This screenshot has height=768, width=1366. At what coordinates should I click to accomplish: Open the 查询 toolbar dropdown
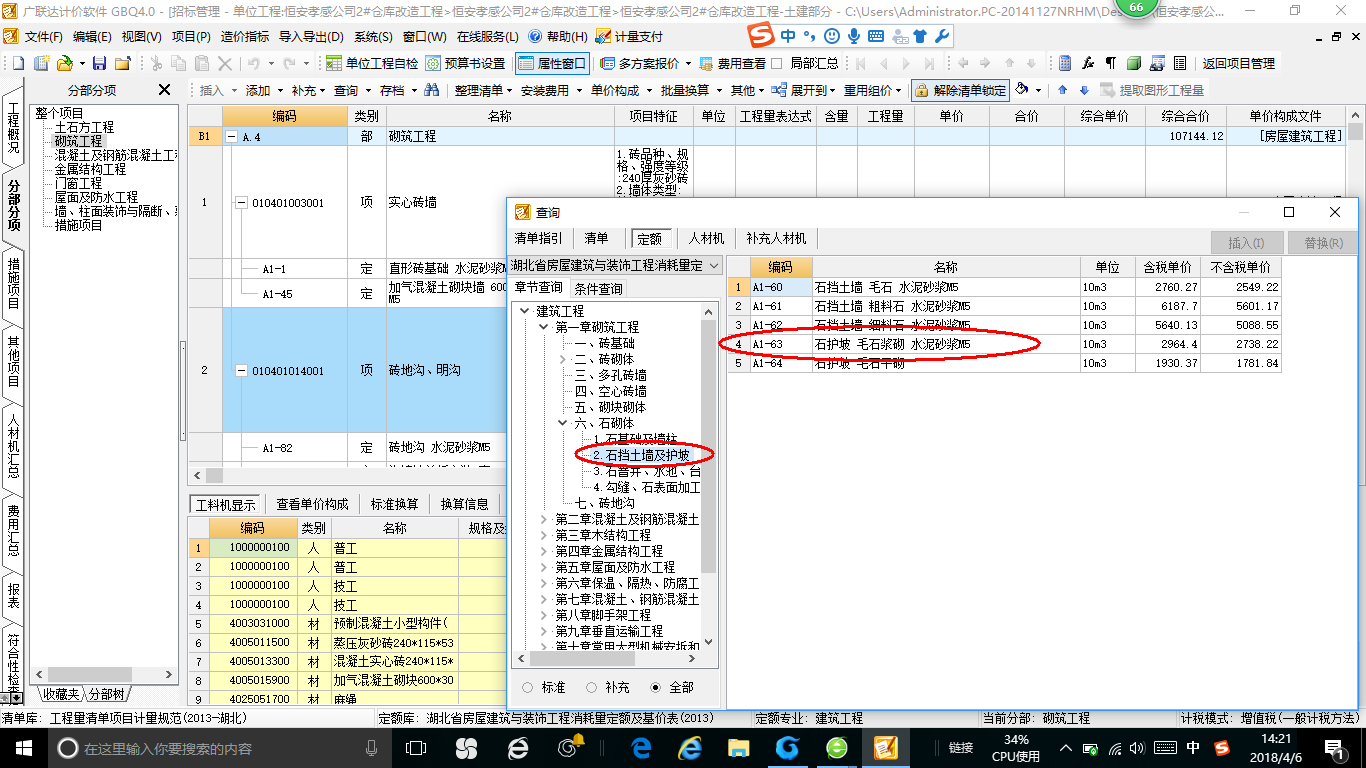[352, 90]
